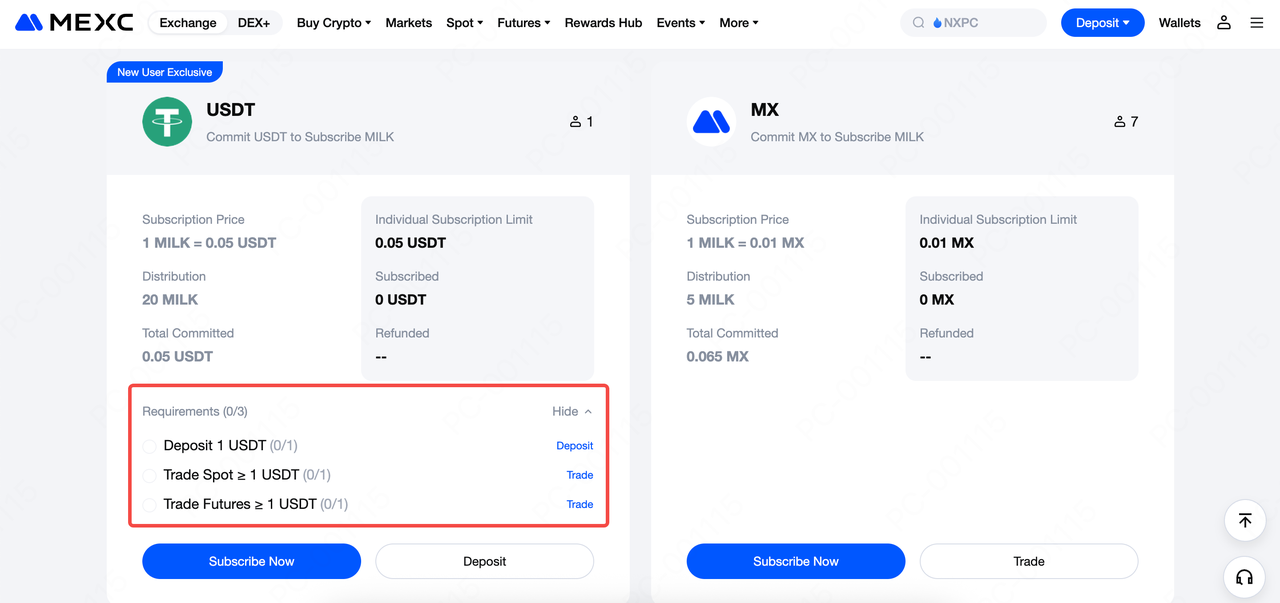Open the Rewards Hub menu item
The width and height of the screenshot is (1280, 603).
[604, 23]
